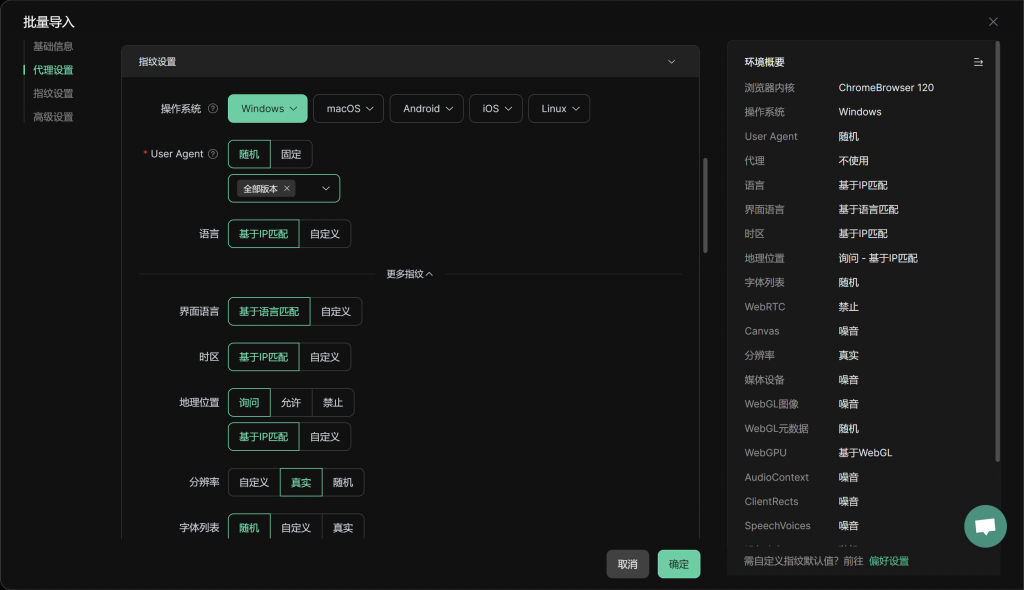Collapse 更多指纹 section

[410, 274]
